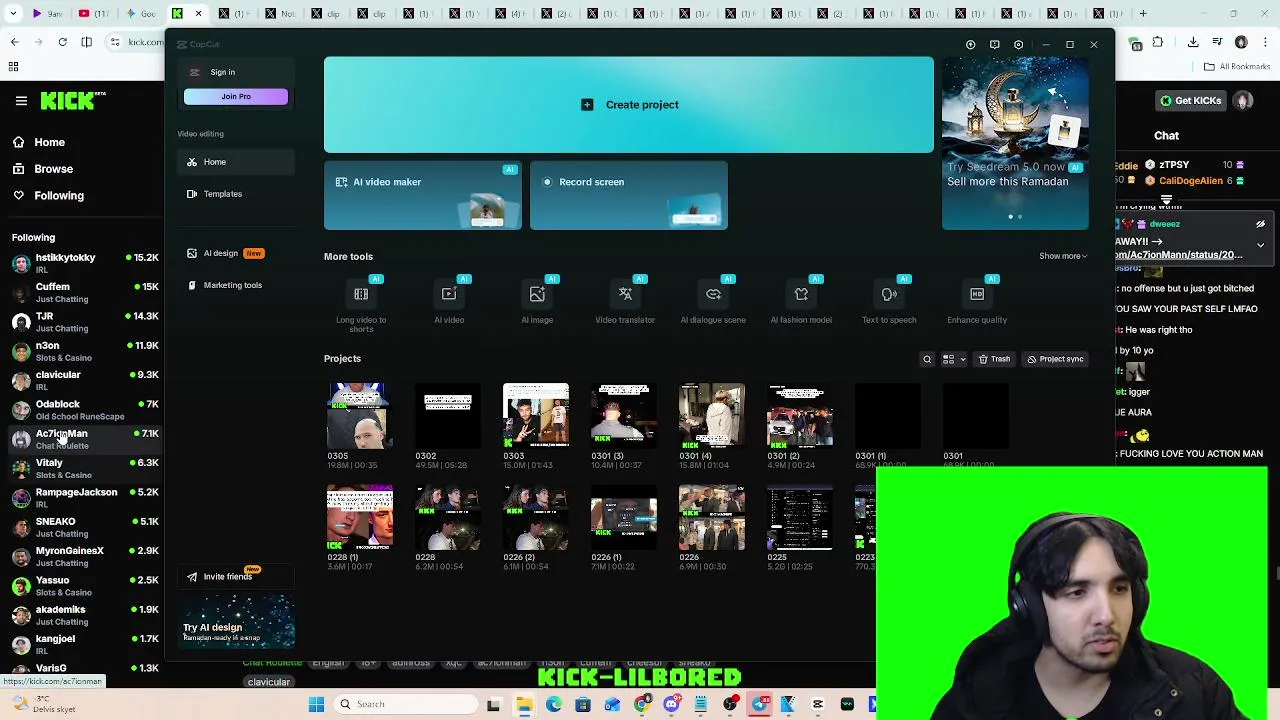This screenshot has height=720, width=1280.
Task: Open File Explorer from the taskbar
Action: pos(524,704)
